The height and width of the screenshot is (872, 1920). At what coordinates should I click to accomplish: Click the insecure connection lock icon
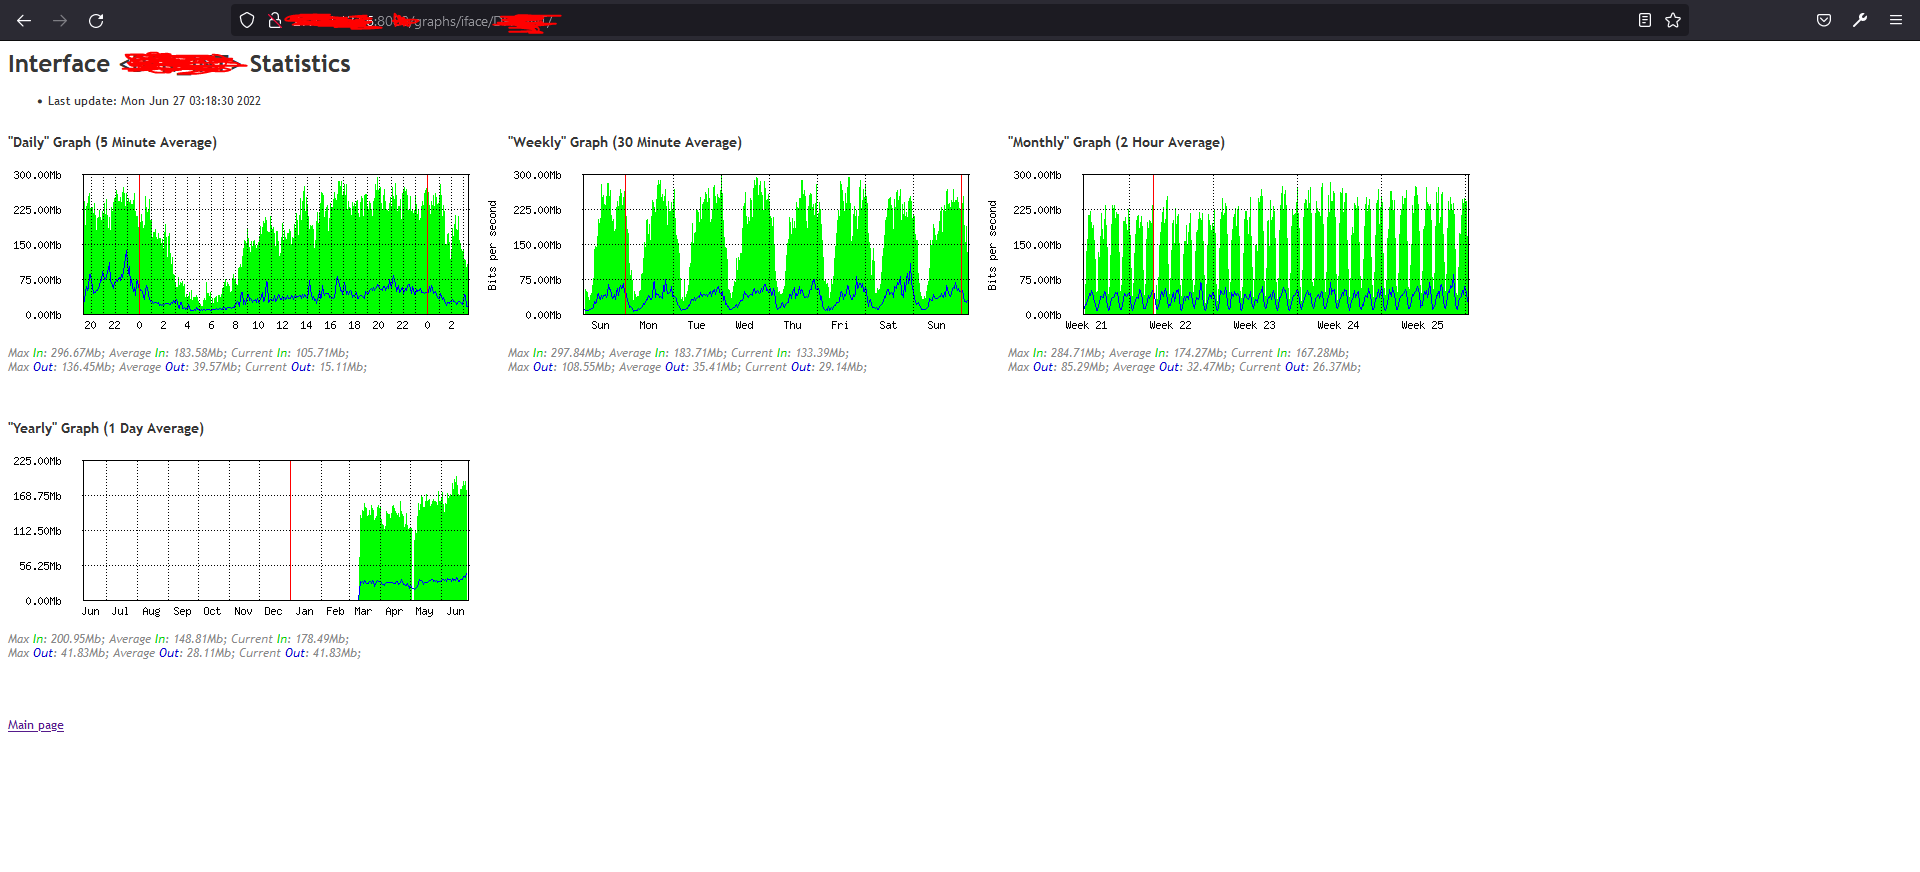[275, 20]
